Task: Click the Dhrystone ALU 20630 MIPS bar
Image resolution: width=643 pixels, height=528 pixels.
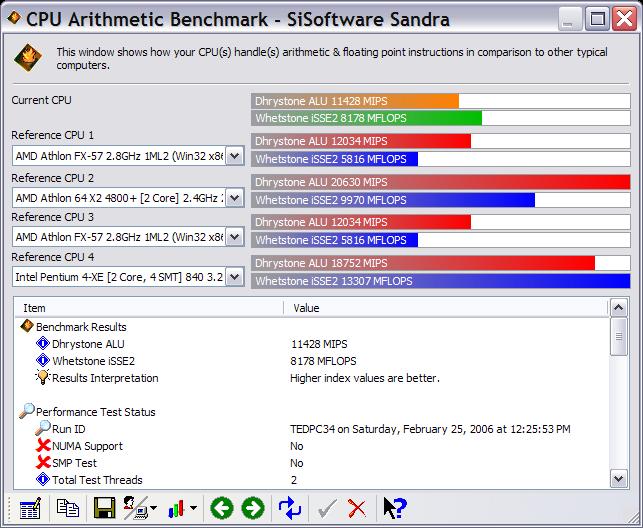Action: pyautogui.click(x=440, y=182)
